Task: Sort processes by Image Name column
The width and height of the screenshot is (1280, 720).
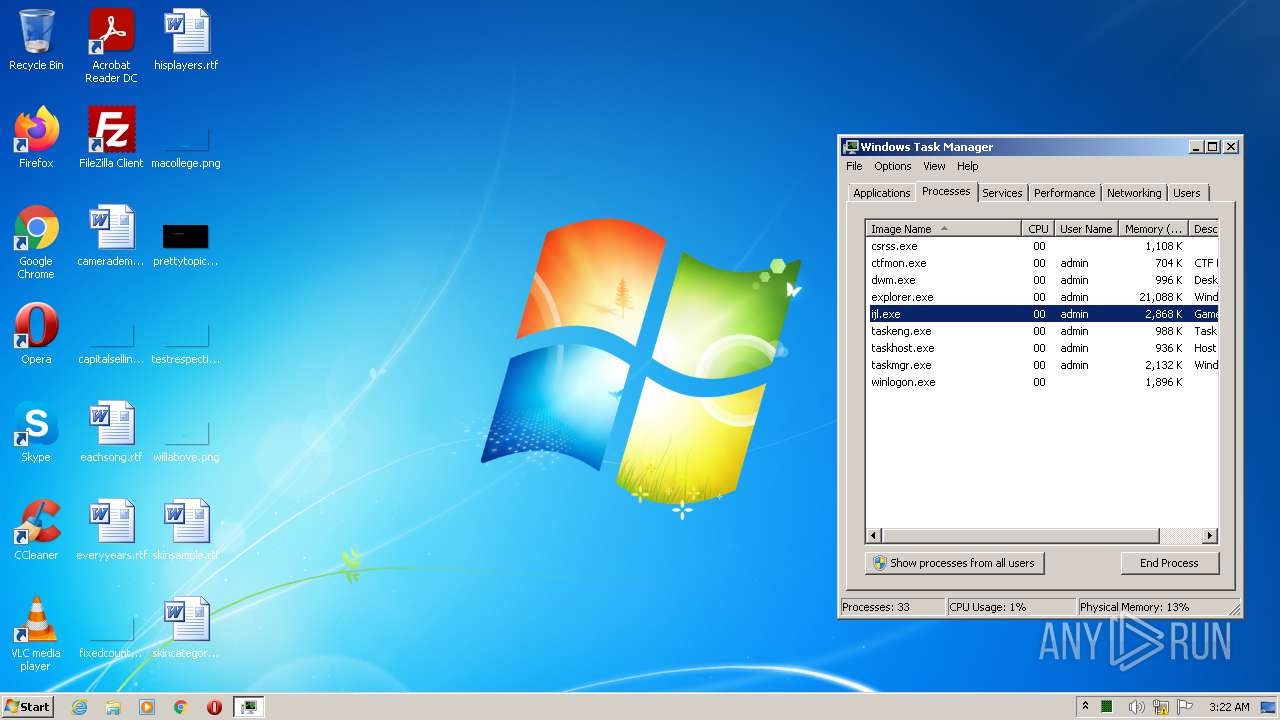Action: (x=943, y=229)
